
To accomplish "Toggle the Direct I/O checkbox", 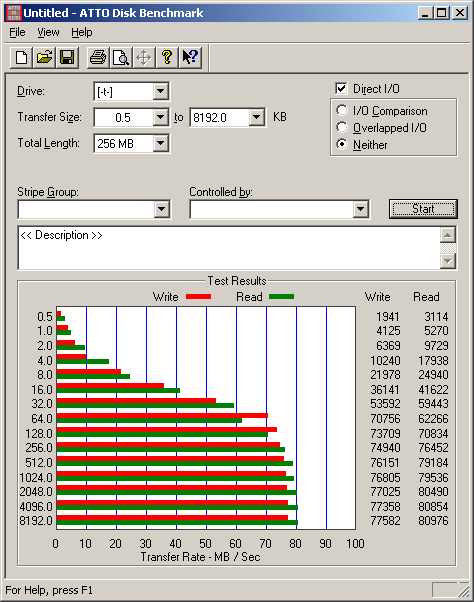I will 341,89.
